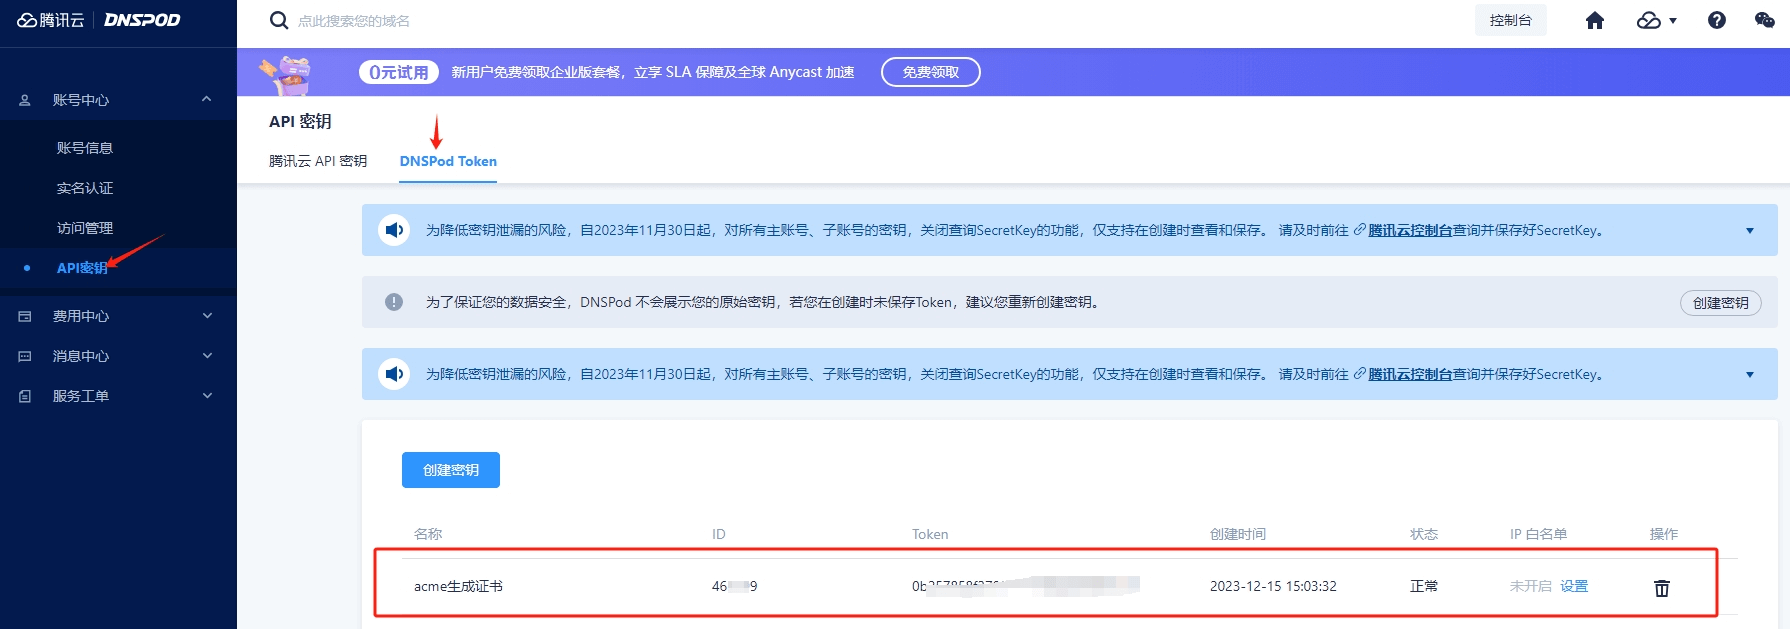Open the WeChat icon in header
This screenshot has width=1790, height=629.
point(1765,20)
